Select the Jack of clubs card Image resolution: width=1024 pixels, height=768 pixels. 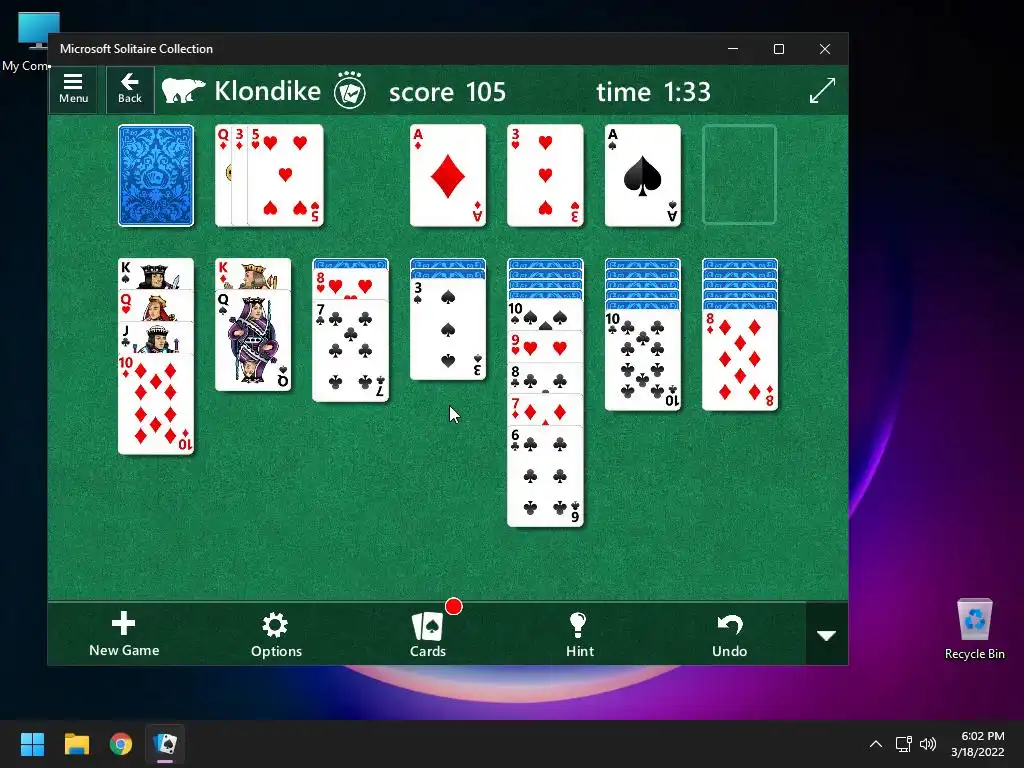point(155,338)
